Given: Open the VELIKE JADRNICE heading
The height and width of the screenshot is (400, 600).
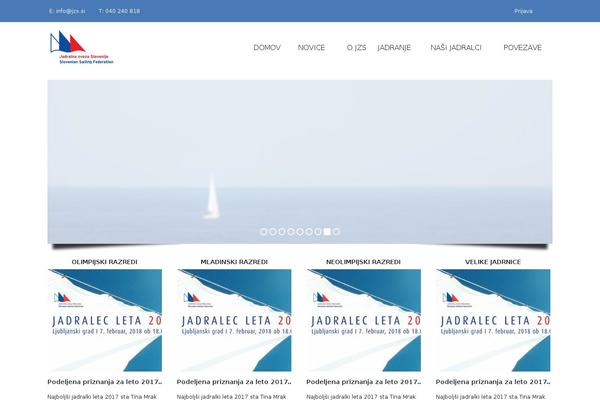Looking at the screenshot, I should (493, 262).
